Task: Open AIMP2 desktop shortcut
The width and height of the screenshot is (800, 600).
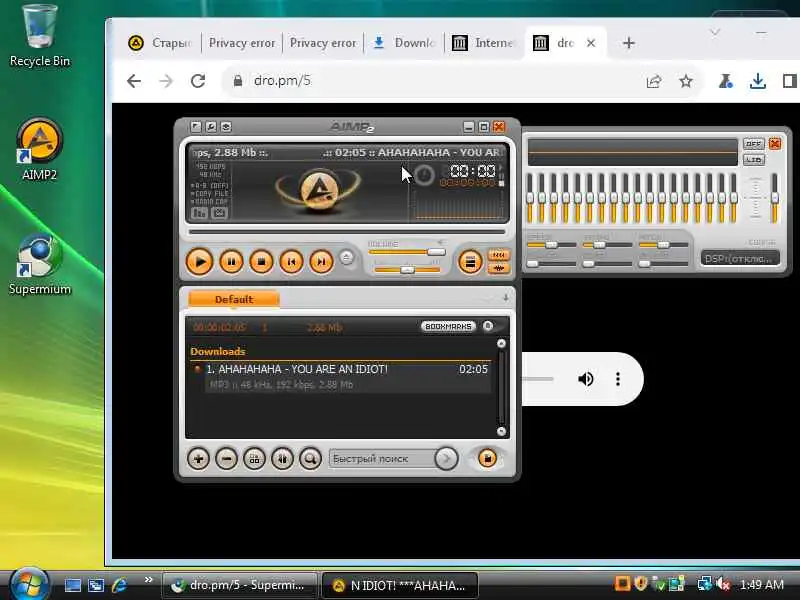Action: click(x=40, y=149)
